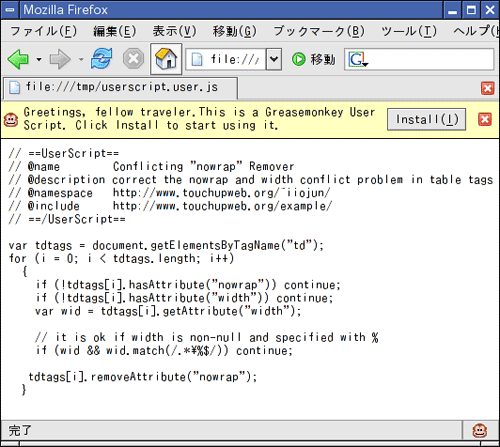
Task: Reload the page with the refresh icon
Action: 102,59
